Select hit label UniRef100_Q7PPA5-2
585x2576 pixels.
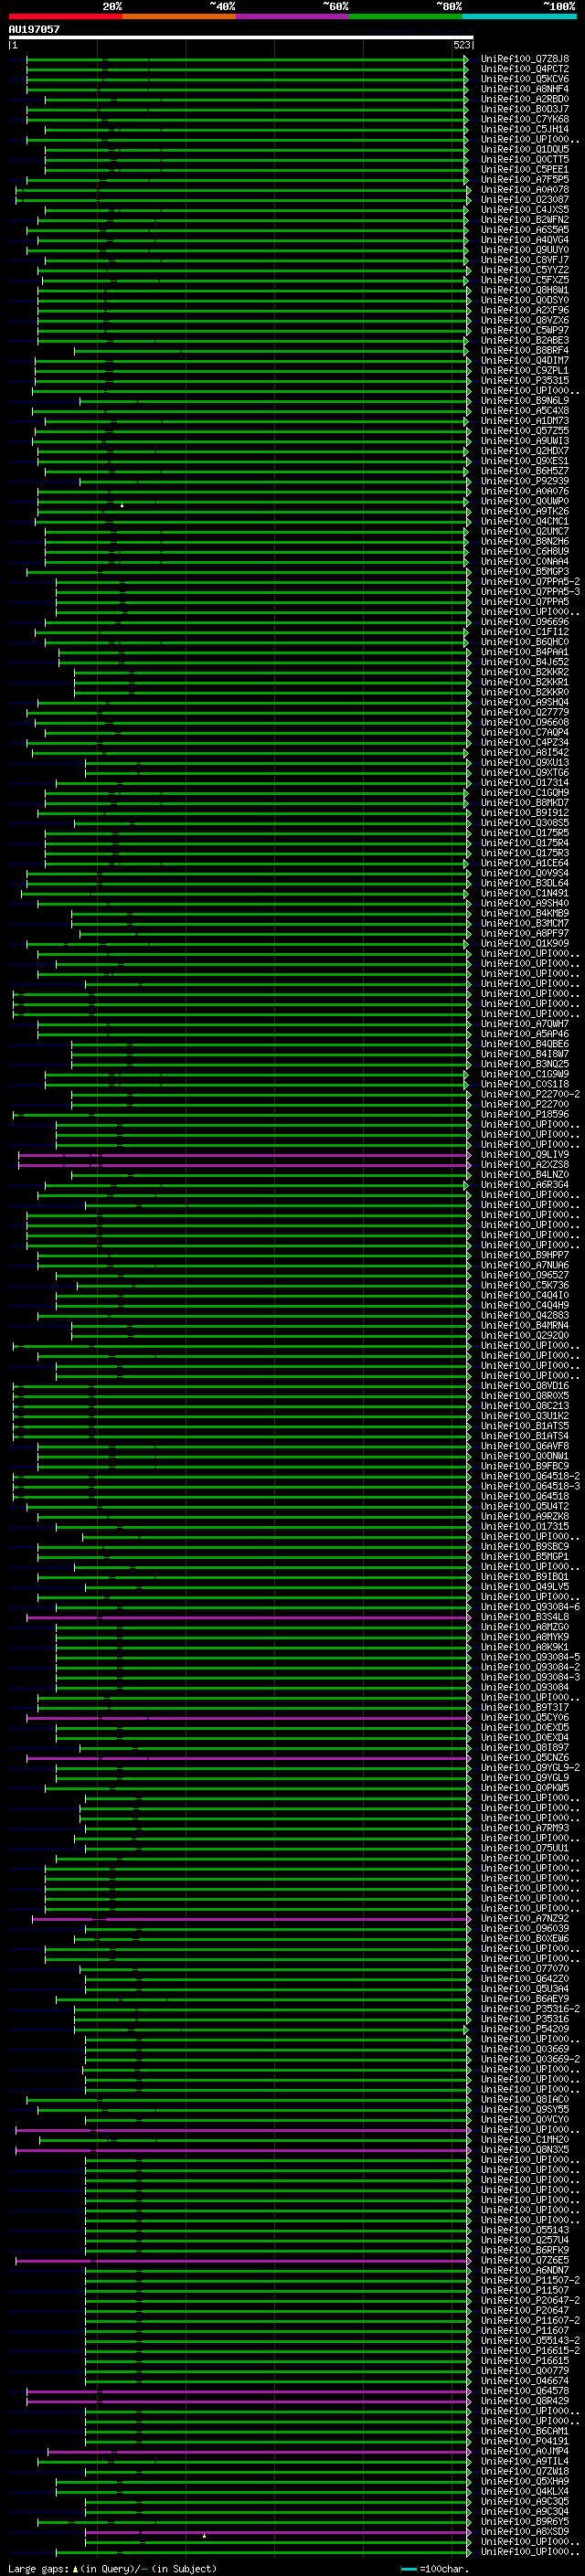point(530,582)
